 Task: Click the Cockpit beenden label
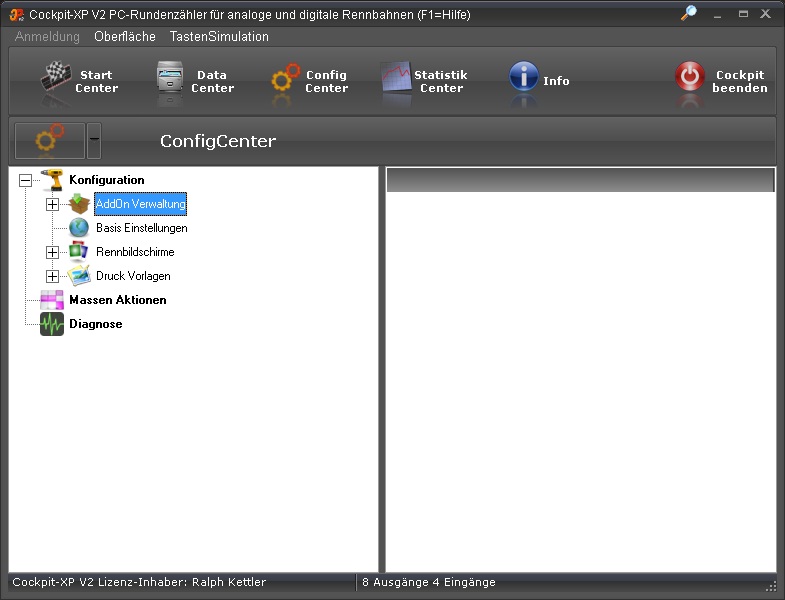739,81
